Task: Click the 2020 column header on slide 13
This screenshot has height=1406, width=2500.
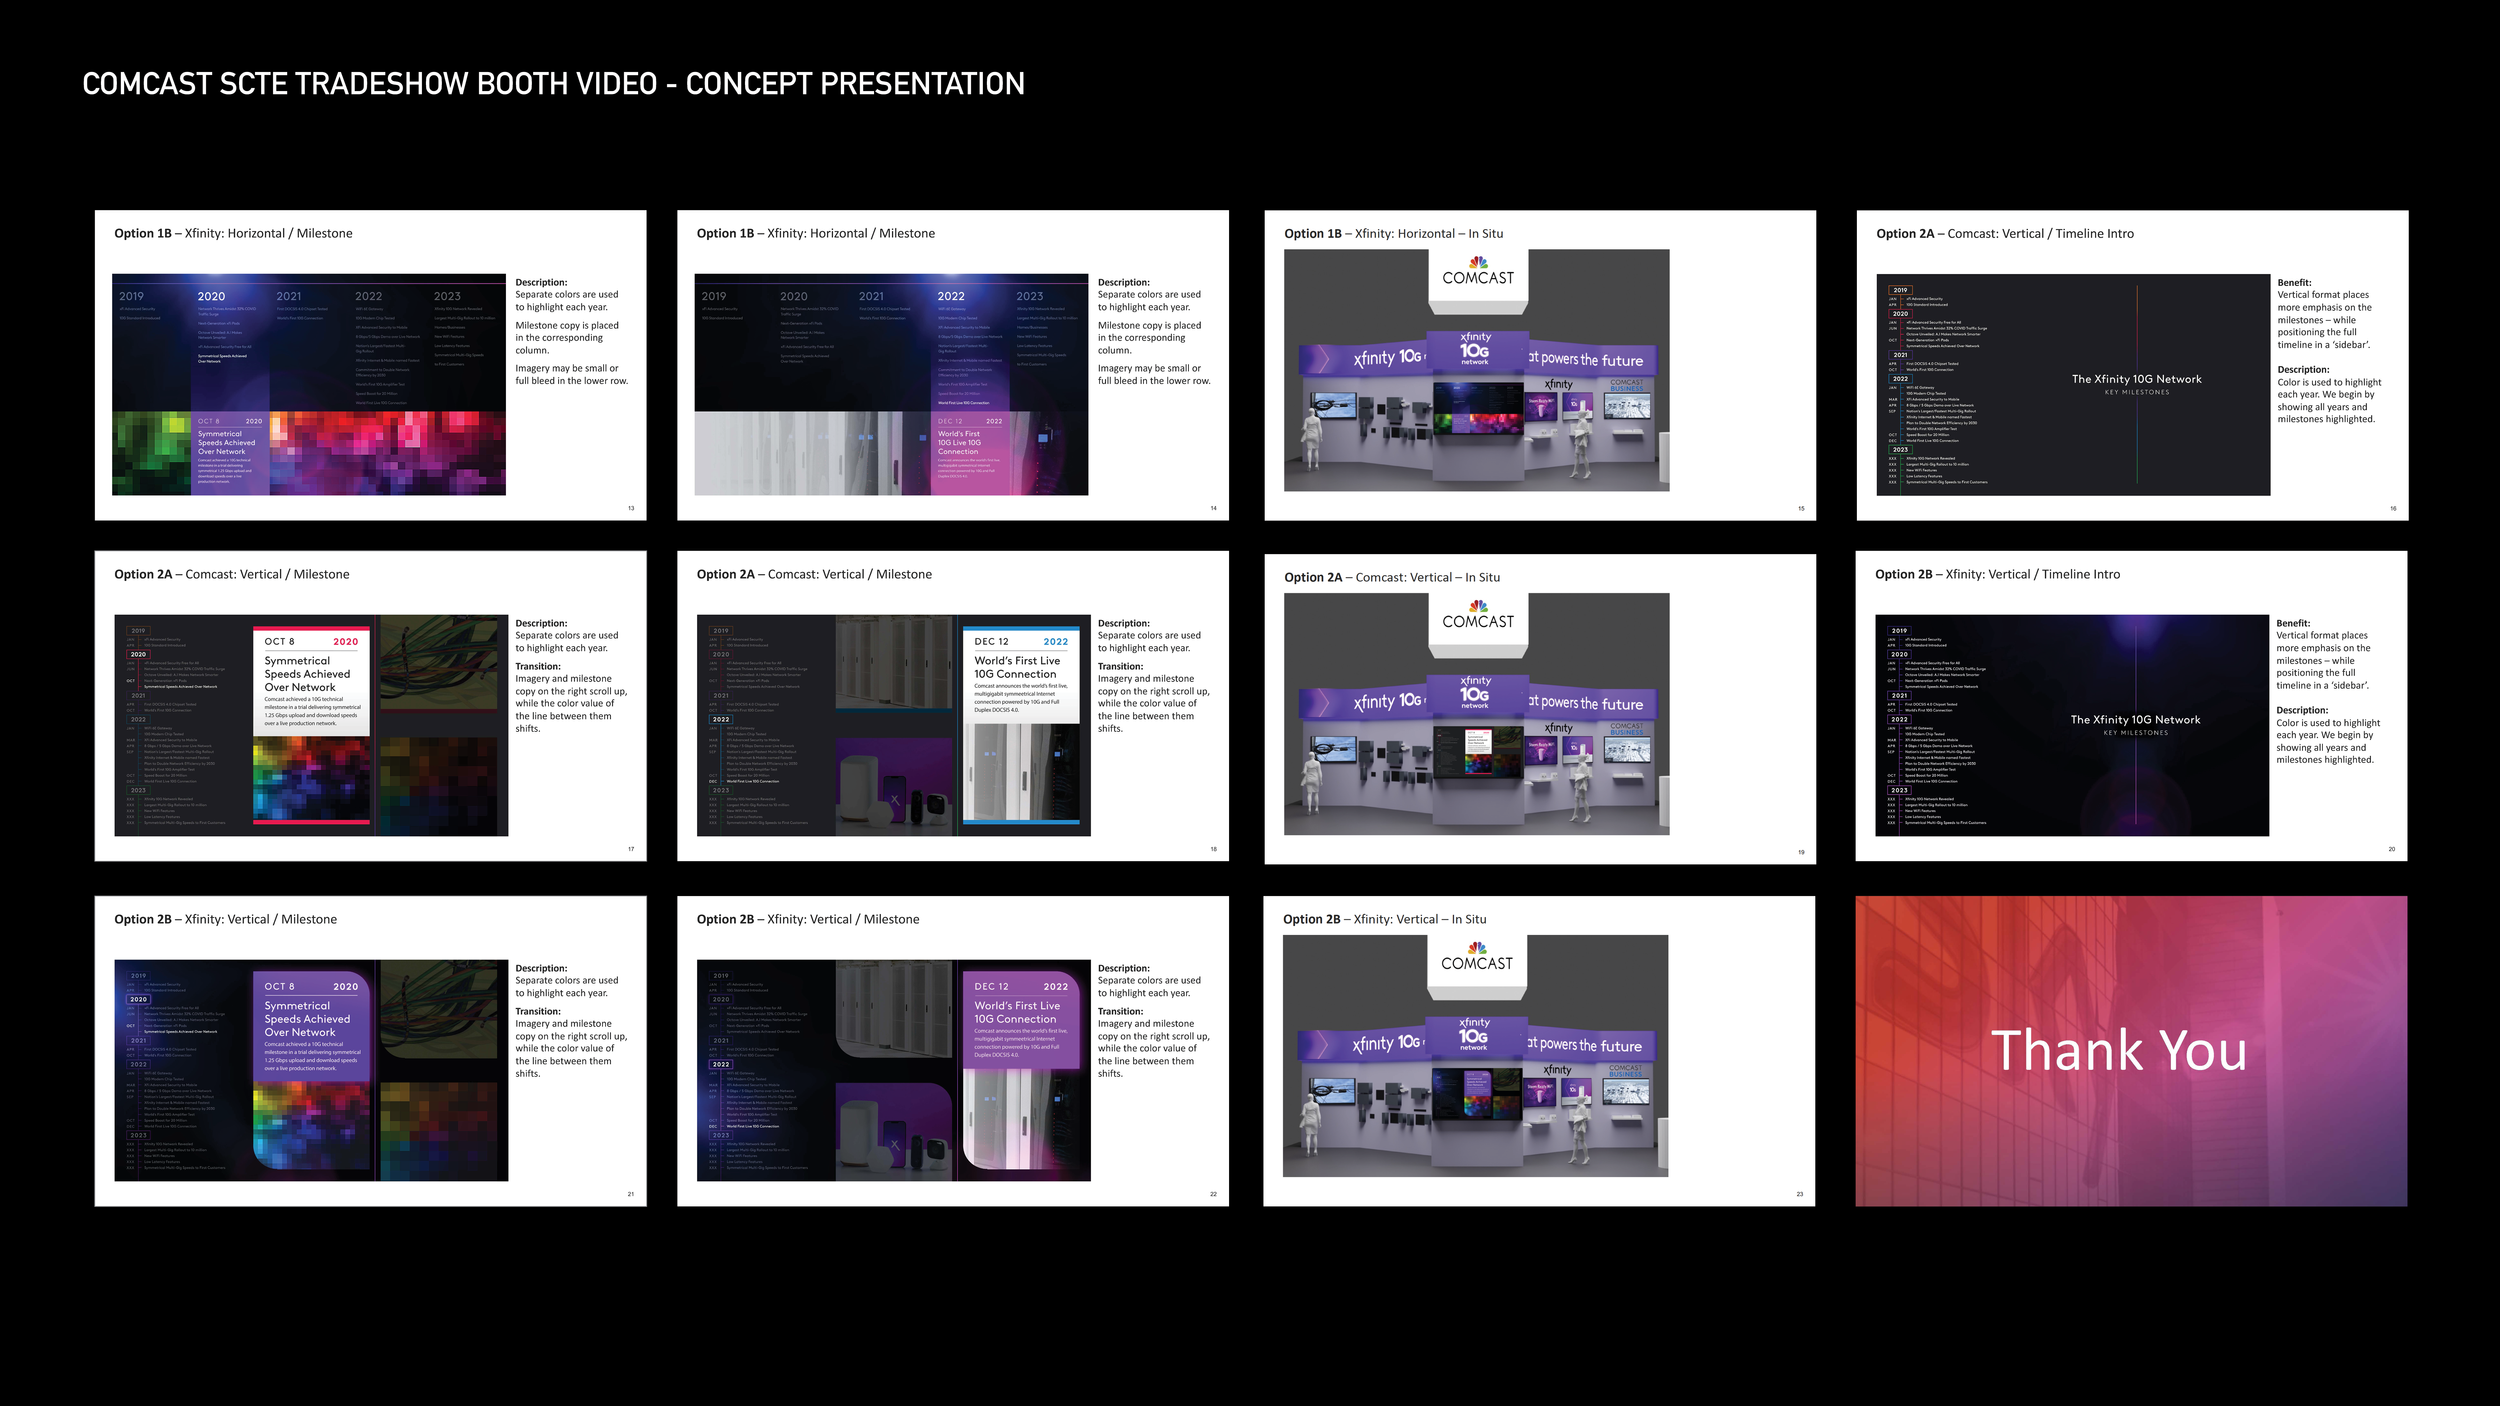Action: [x=211, y=297]
